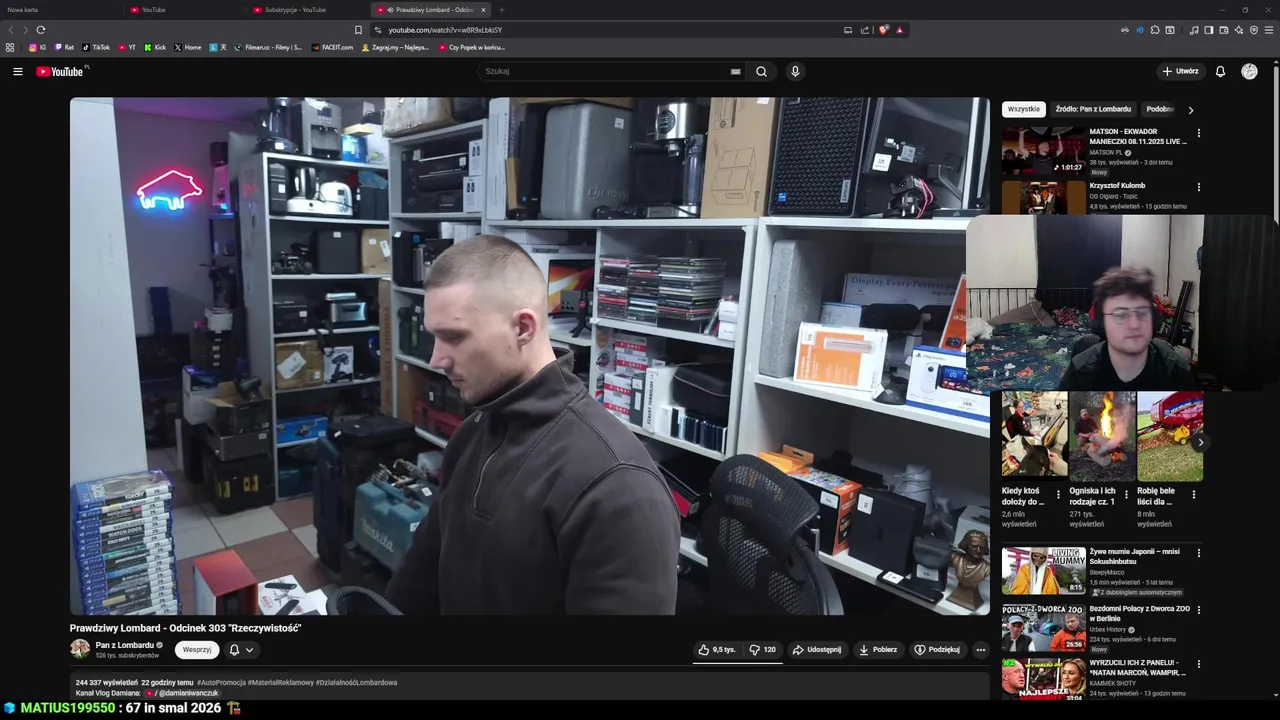Open the IG bookmark

tap(37, 47)
